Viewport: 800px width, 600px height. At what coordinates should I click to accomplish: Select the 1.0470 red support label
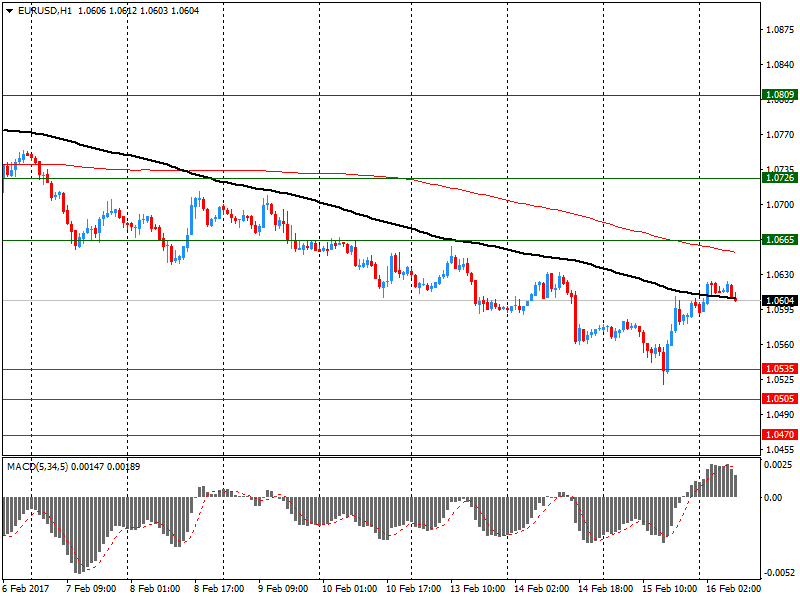(780, 434)
